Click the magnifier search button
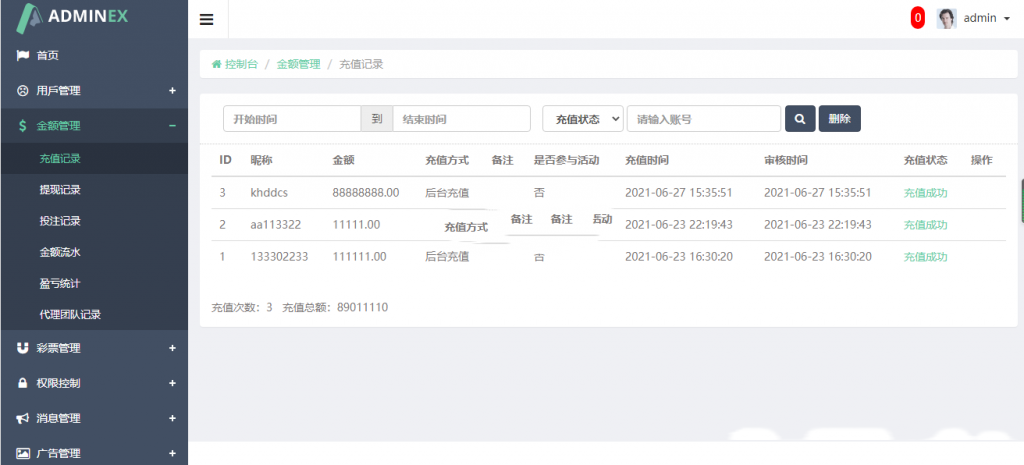 [x=800, y=119]
